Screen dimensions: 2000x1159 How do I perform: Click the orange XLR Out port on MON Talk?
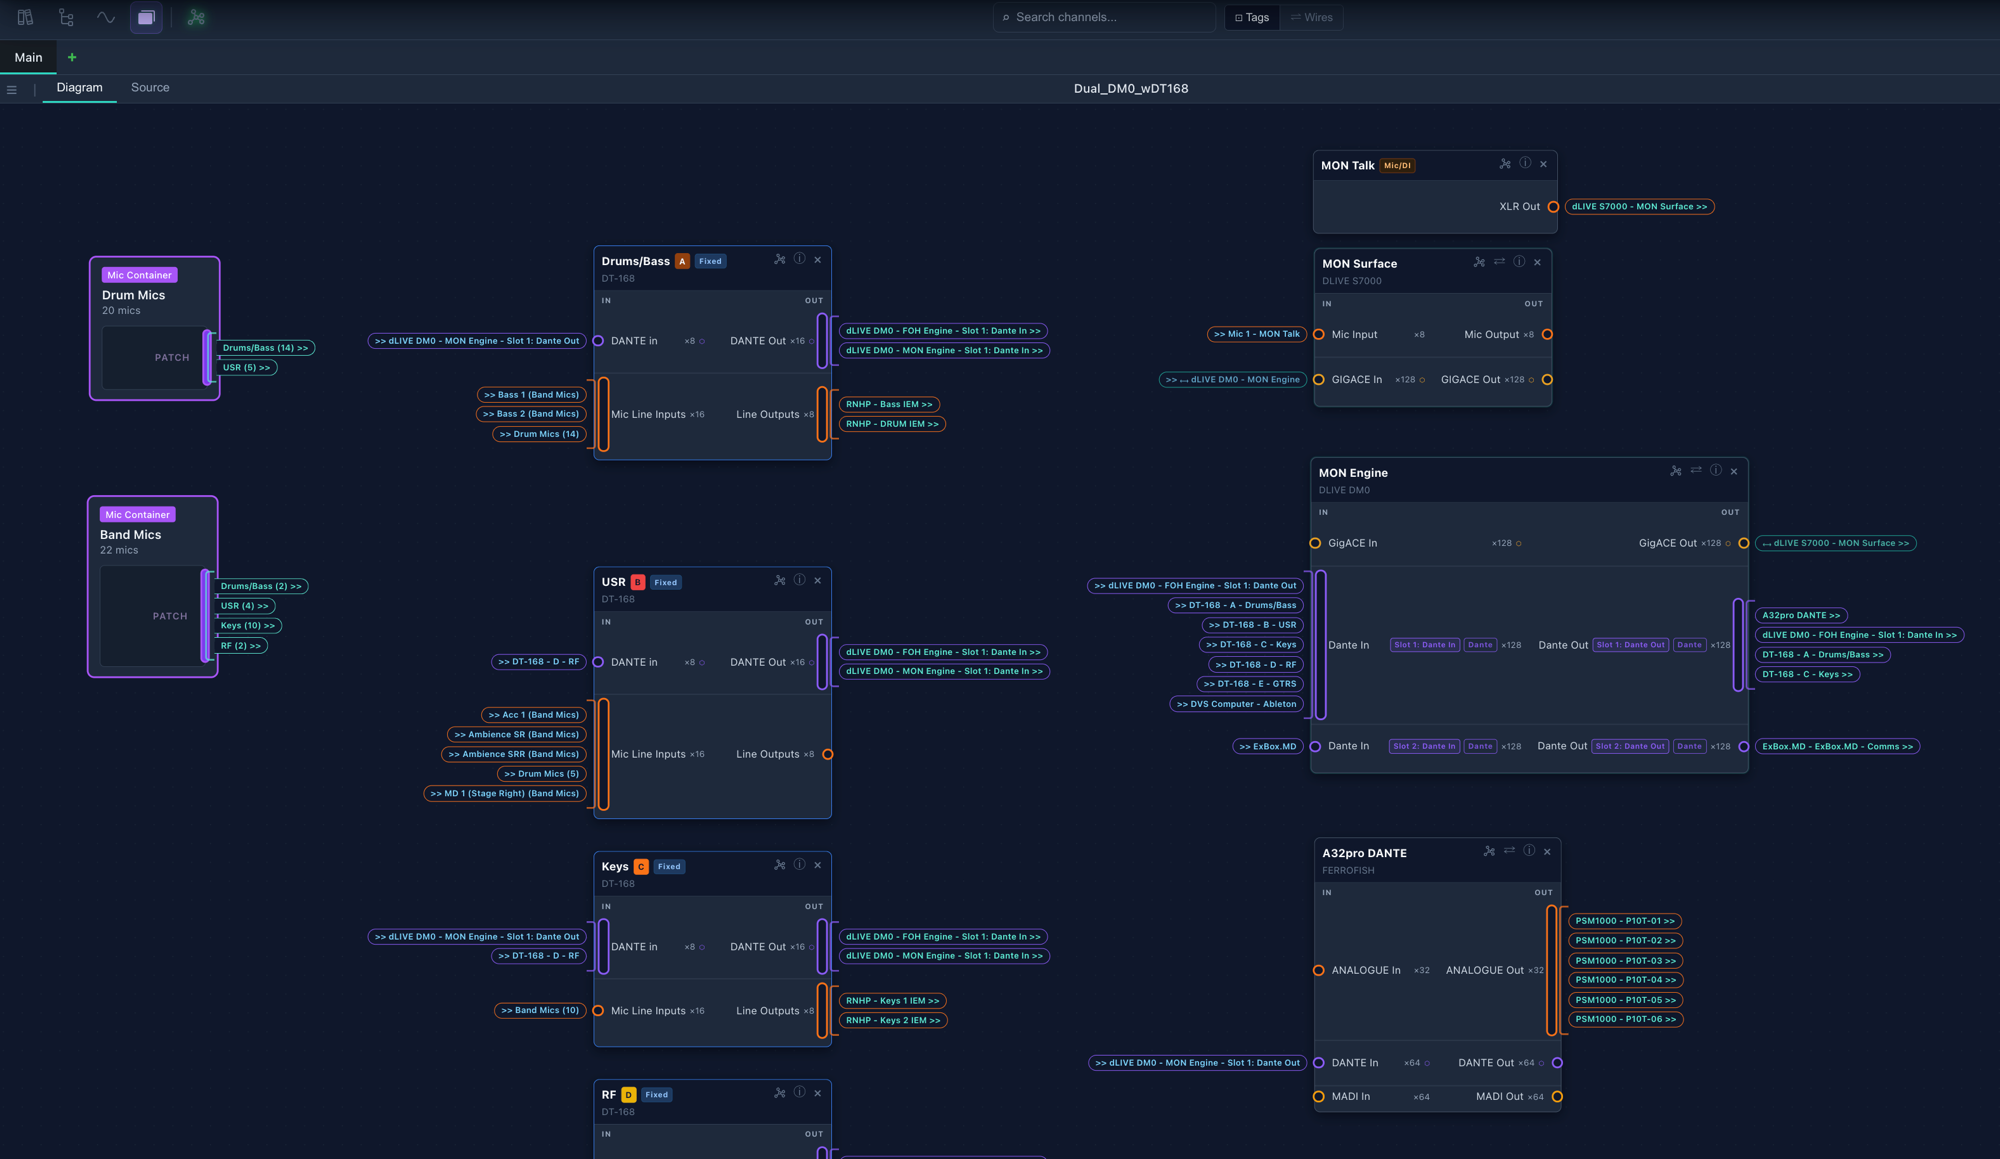[1553, 207]
